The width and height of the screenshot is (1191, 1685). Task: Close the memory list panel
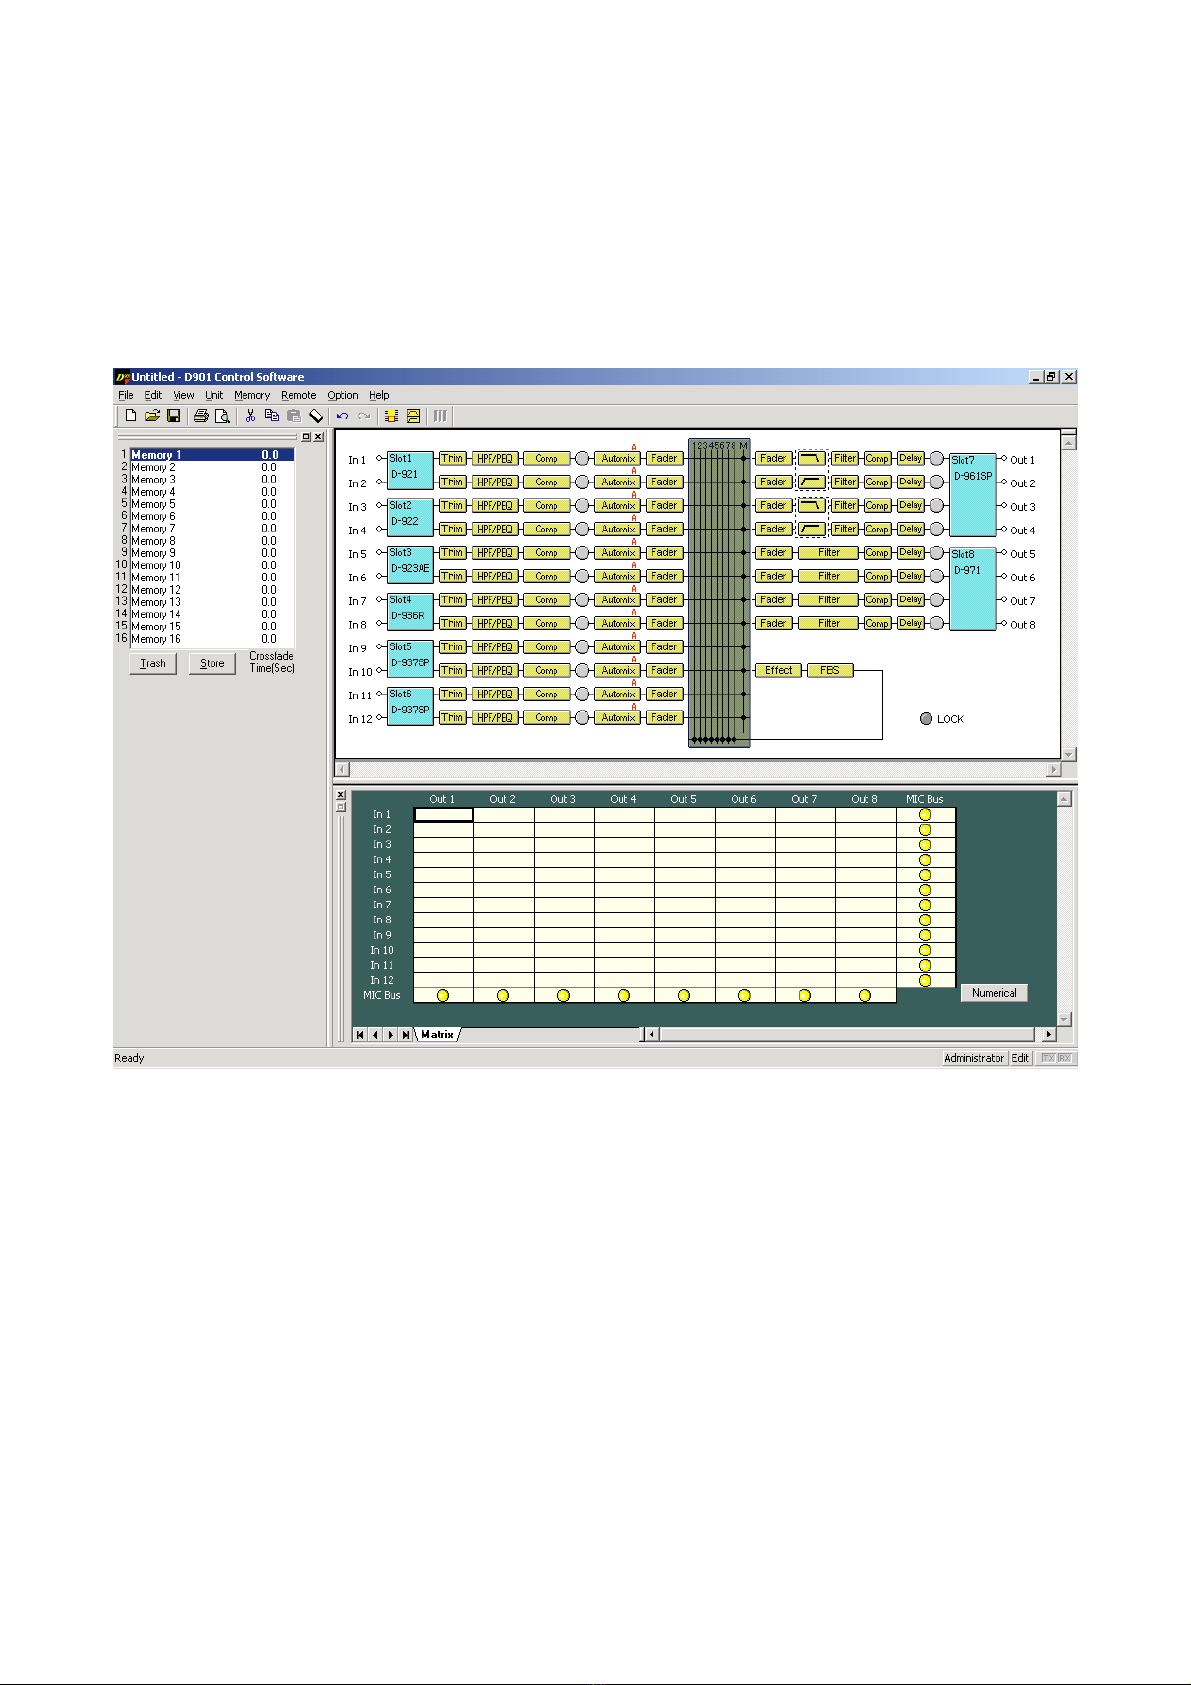pyautogui.click(x=318, y=437)
